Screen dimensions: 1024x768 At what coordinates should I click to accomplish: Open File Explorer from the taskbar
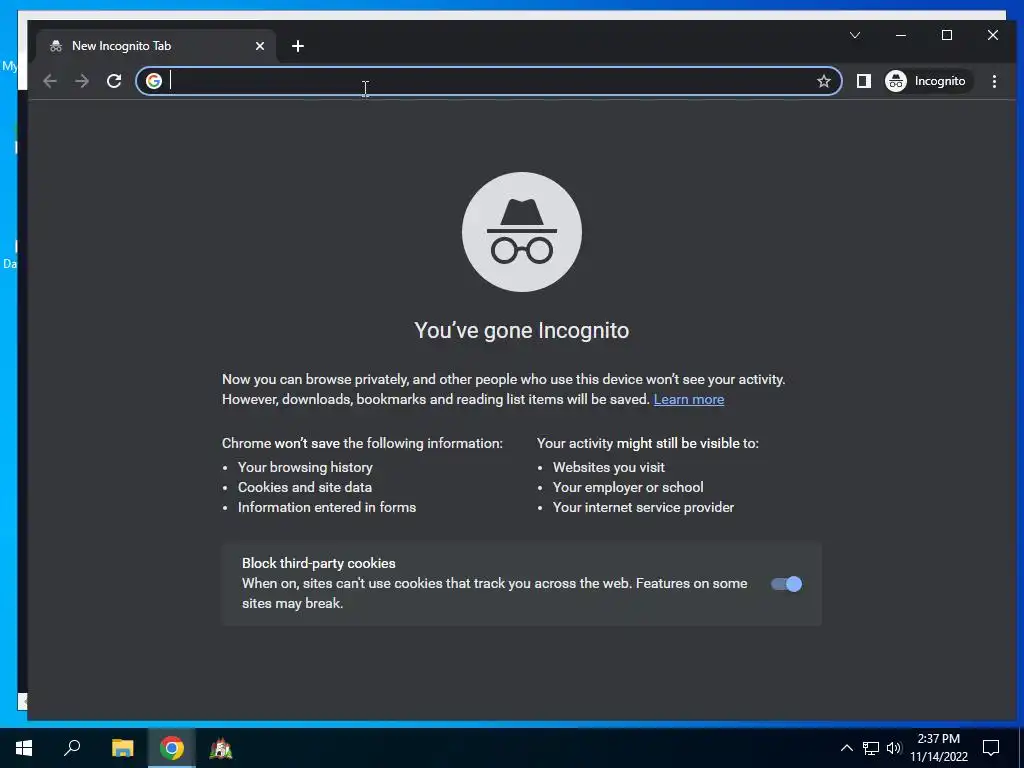tap(122, 748)
